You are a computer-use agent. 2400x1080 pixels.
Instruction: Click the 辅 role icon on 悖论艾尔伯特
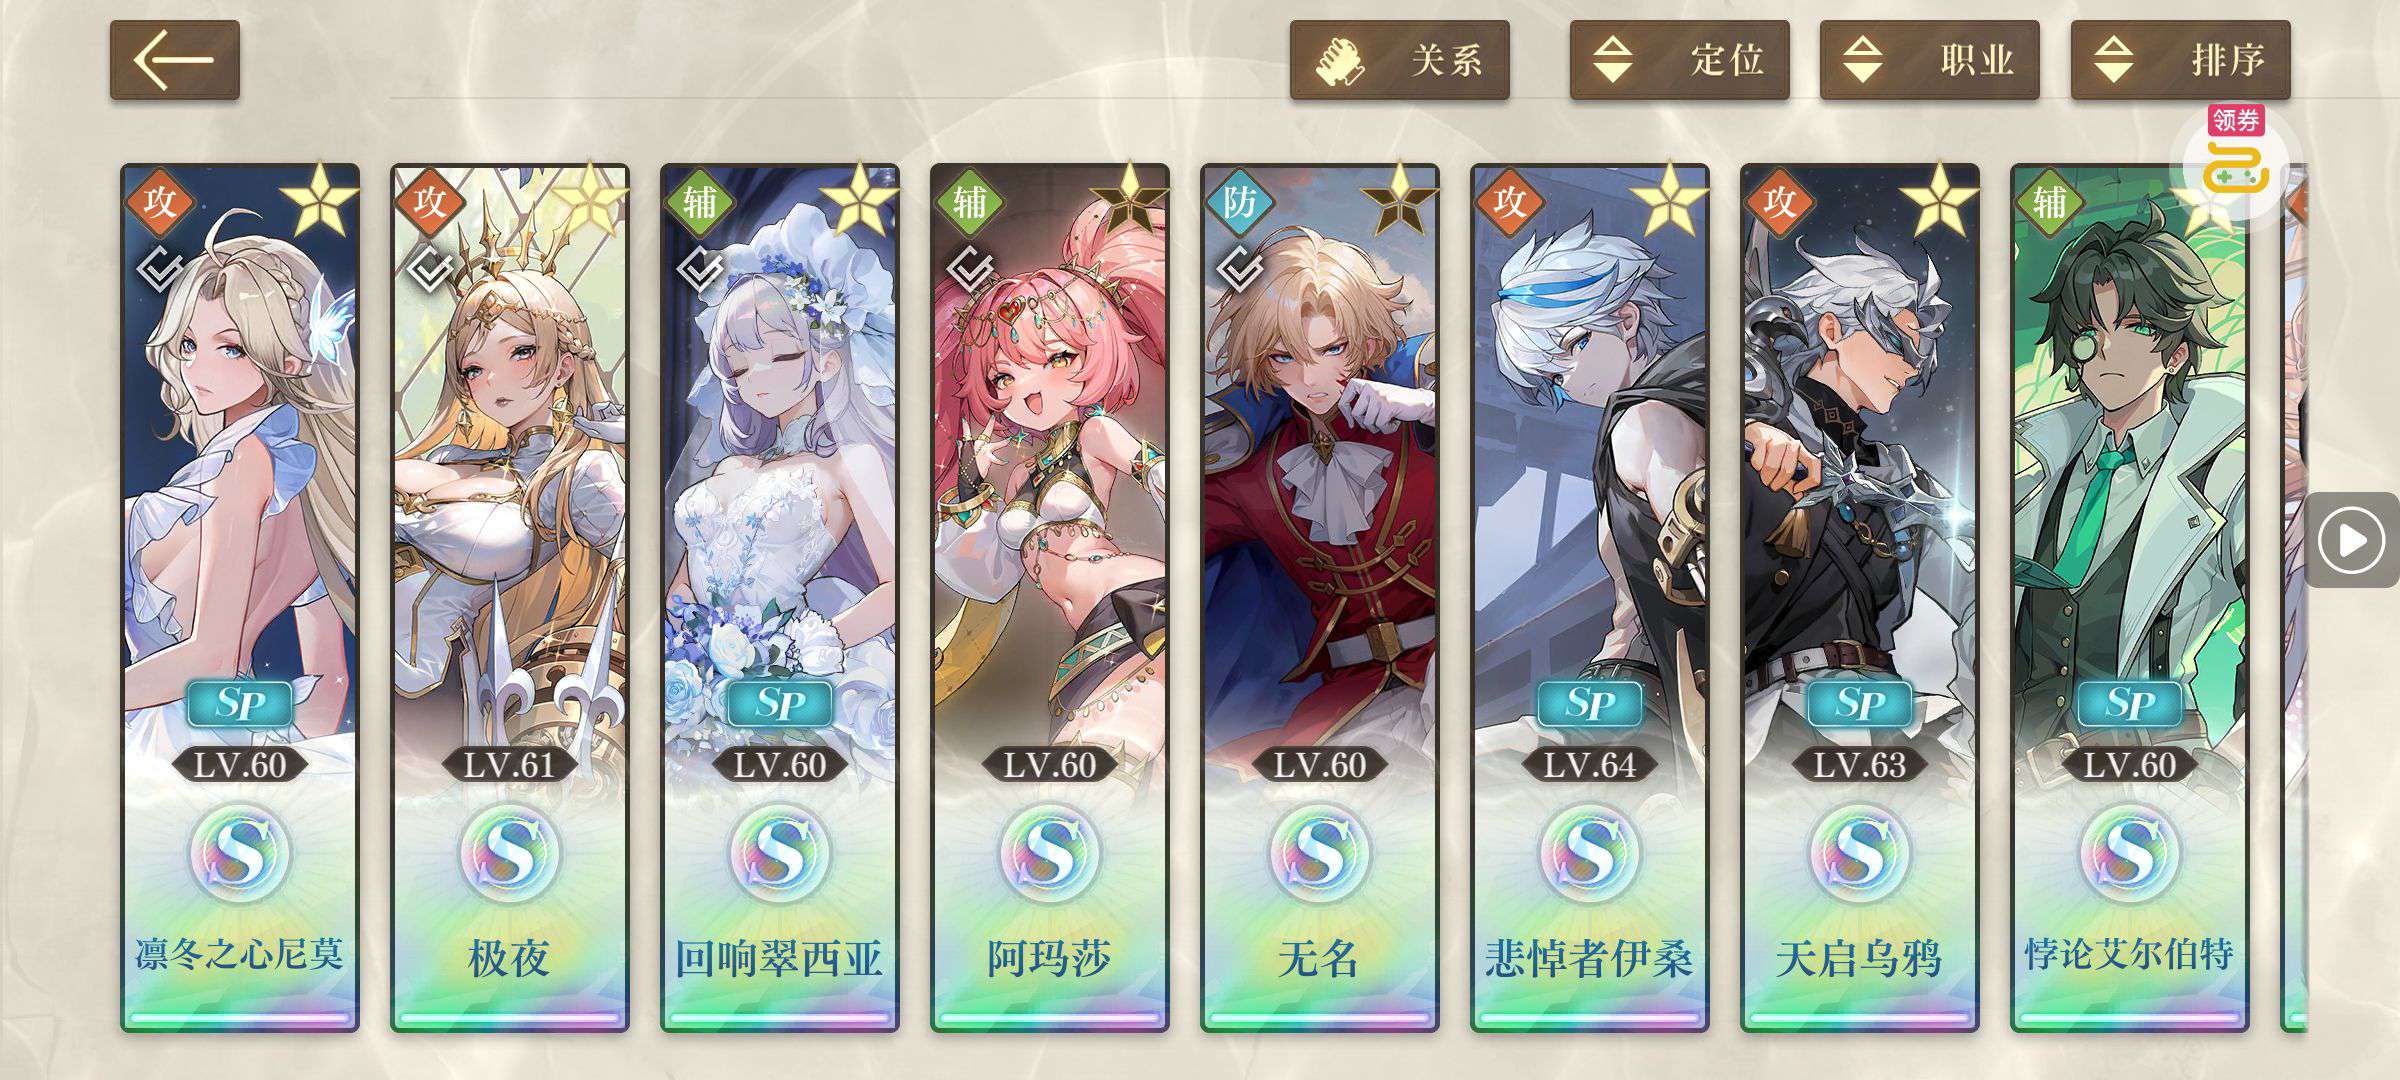pos(2050,203)
